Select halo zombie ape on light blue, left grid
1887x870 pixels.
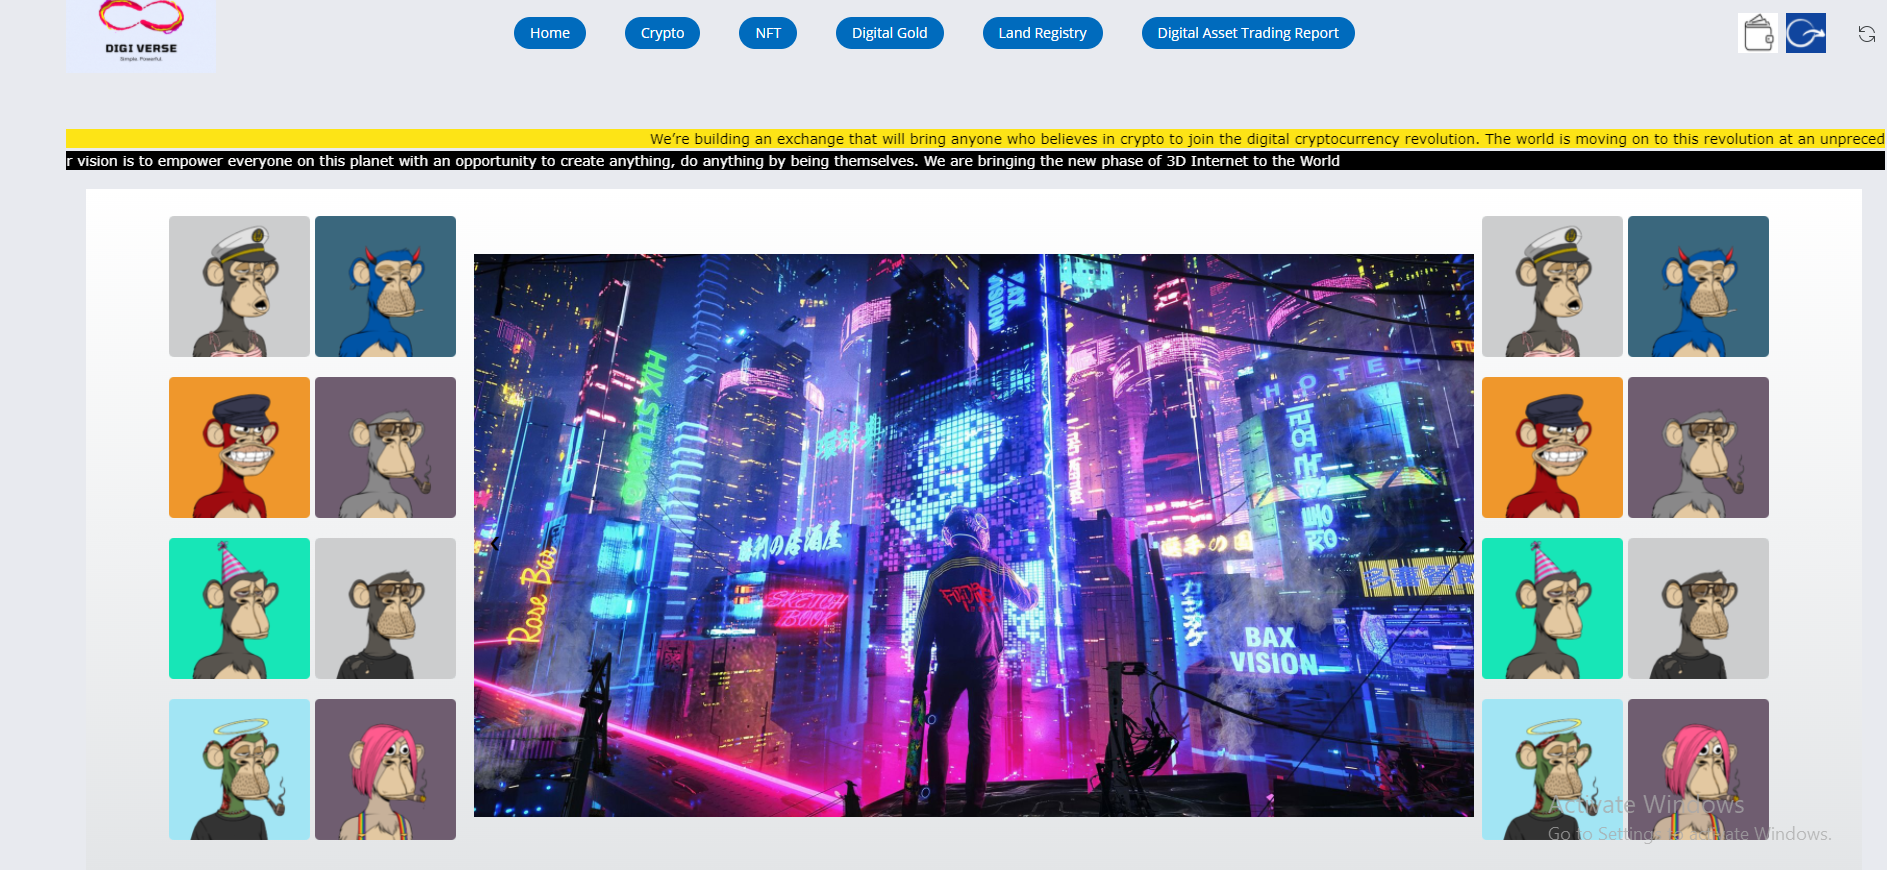(x=239, y=769)
